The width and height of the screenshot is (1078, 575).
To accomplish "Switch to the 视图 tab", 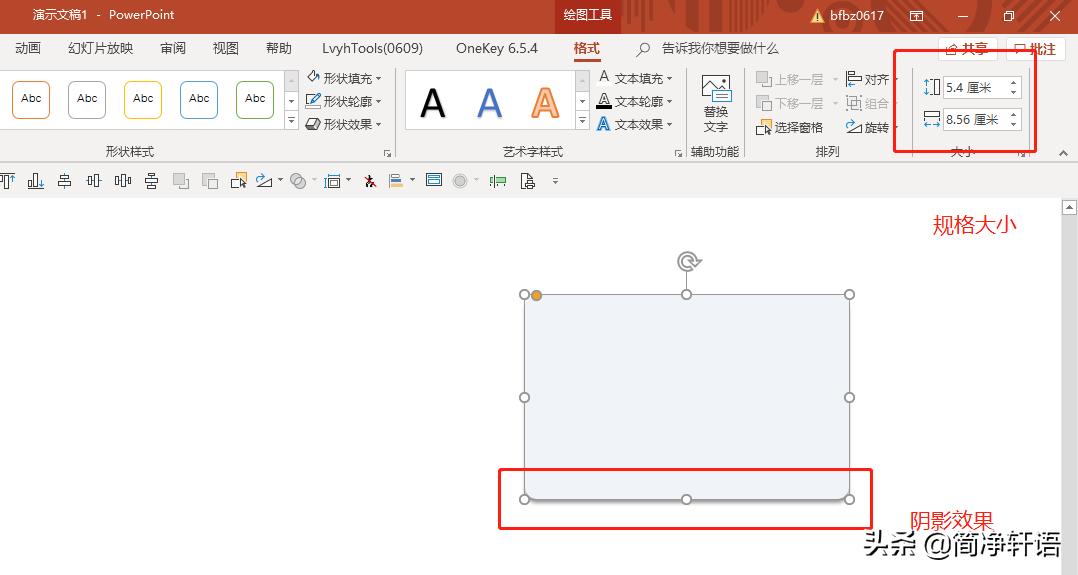I will click(226, 48).
